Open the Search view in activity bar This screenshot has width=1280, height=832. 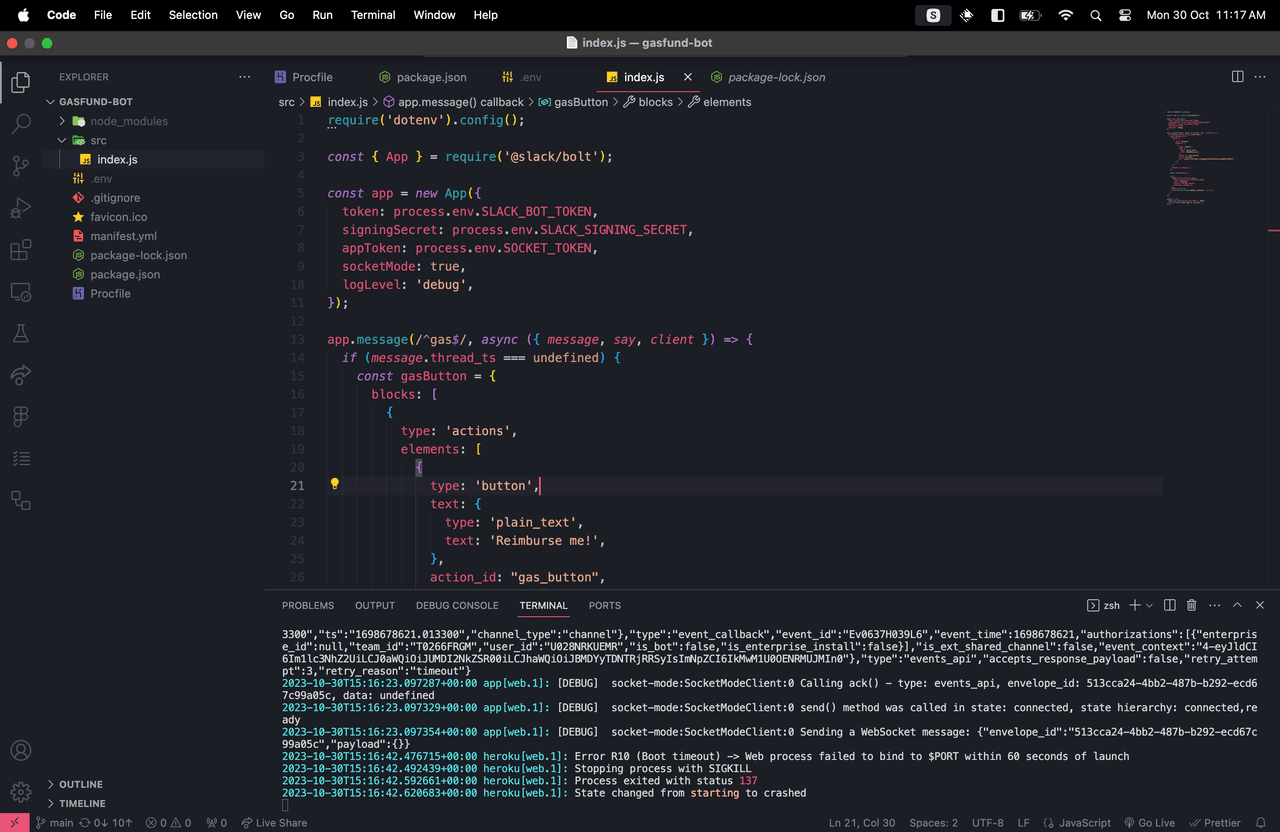click(20, 125)
